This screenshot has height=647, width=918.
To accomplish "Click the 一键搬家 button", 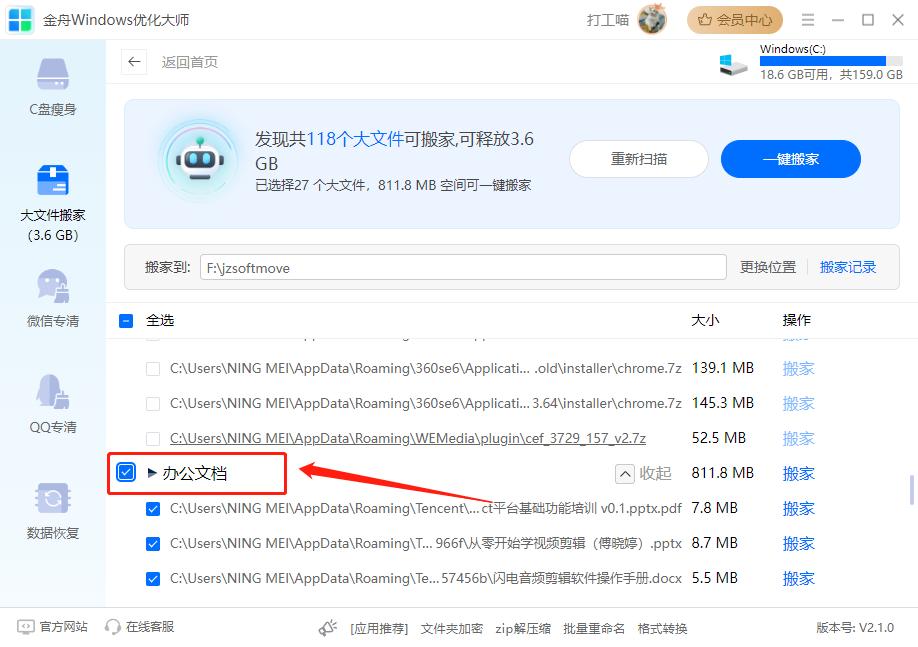I will point(790,158).
